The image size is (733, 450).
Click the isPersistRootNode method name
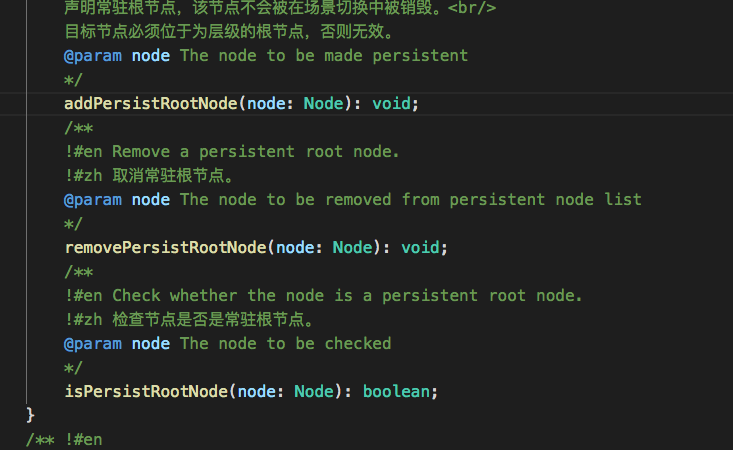[x=146, y=391]
